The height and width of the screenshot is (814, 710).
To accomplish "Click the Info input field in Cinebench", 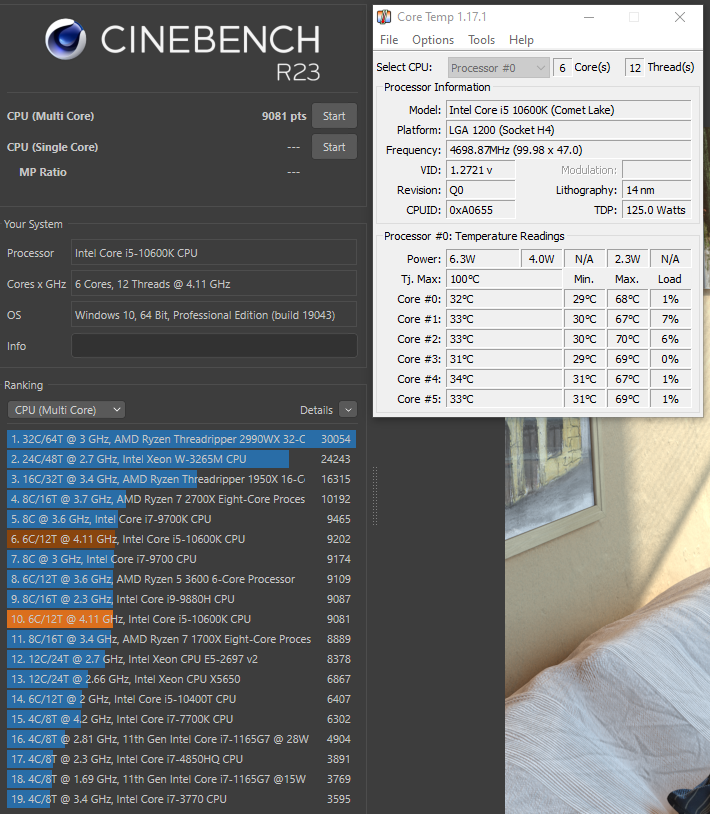I will pos(214,346).
